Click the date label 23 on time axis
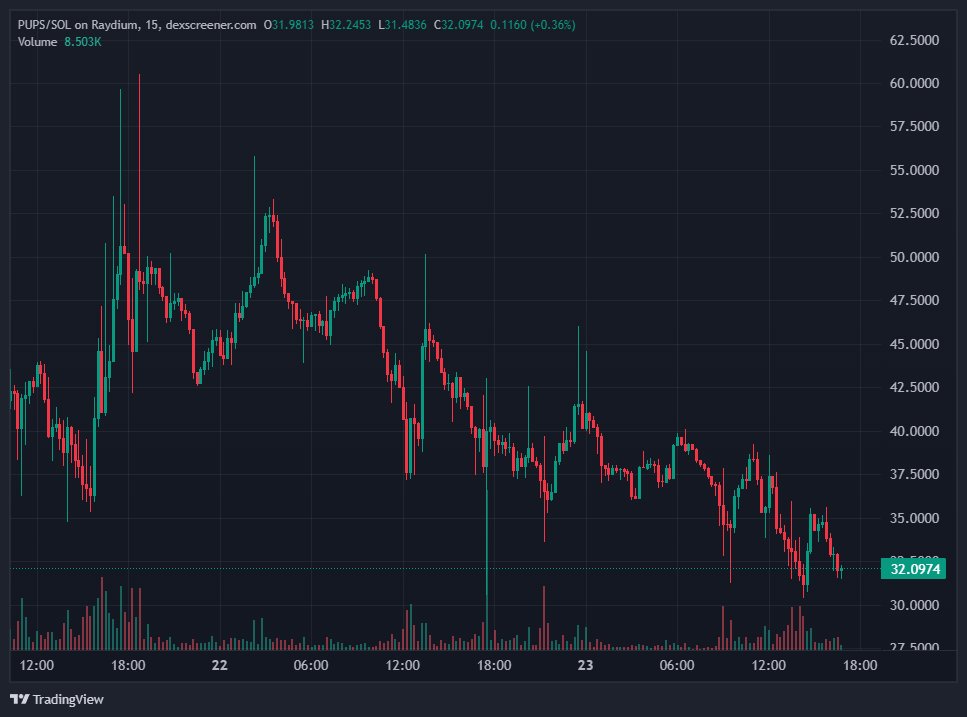Viewport: 967px width, 717px height. click(585, 665)
